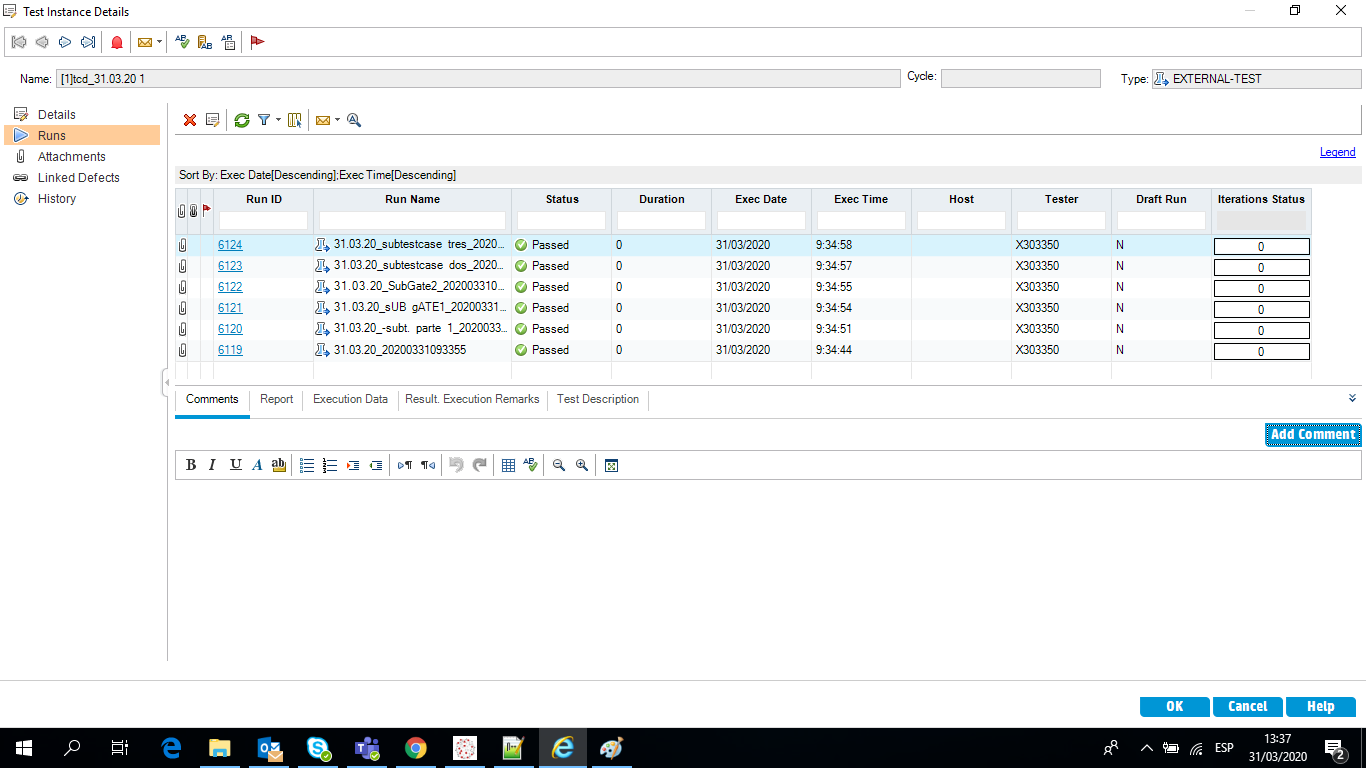Open run ID 6122 link
The height and width of the screenshot is (768, 1366).
coord(230,287)
